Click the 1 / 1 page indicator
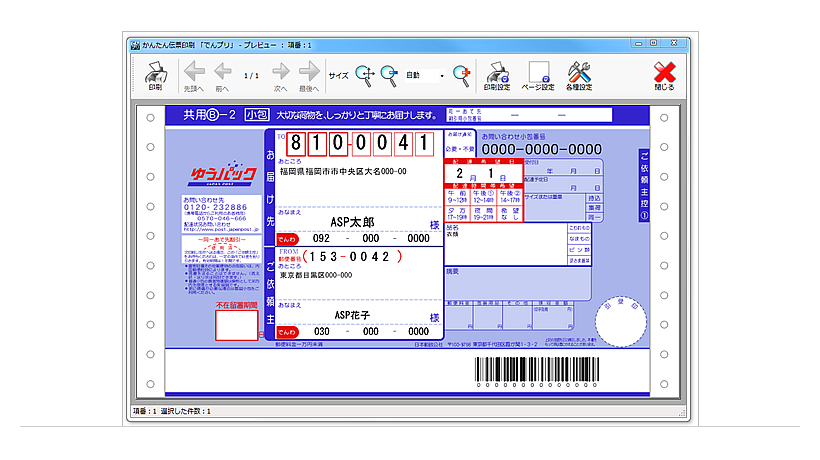Image resolution: width=820 pixels, height=460 pixels. [x=252, y=75]
